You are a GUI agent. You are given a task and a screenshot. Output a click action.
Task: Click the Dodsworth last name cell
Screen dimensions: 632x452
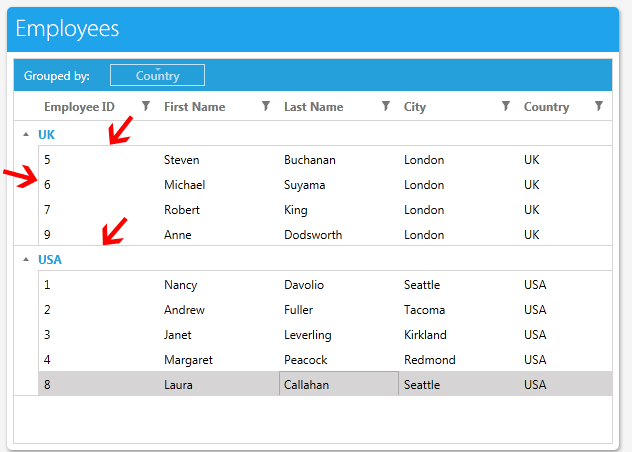click(312, 235)
